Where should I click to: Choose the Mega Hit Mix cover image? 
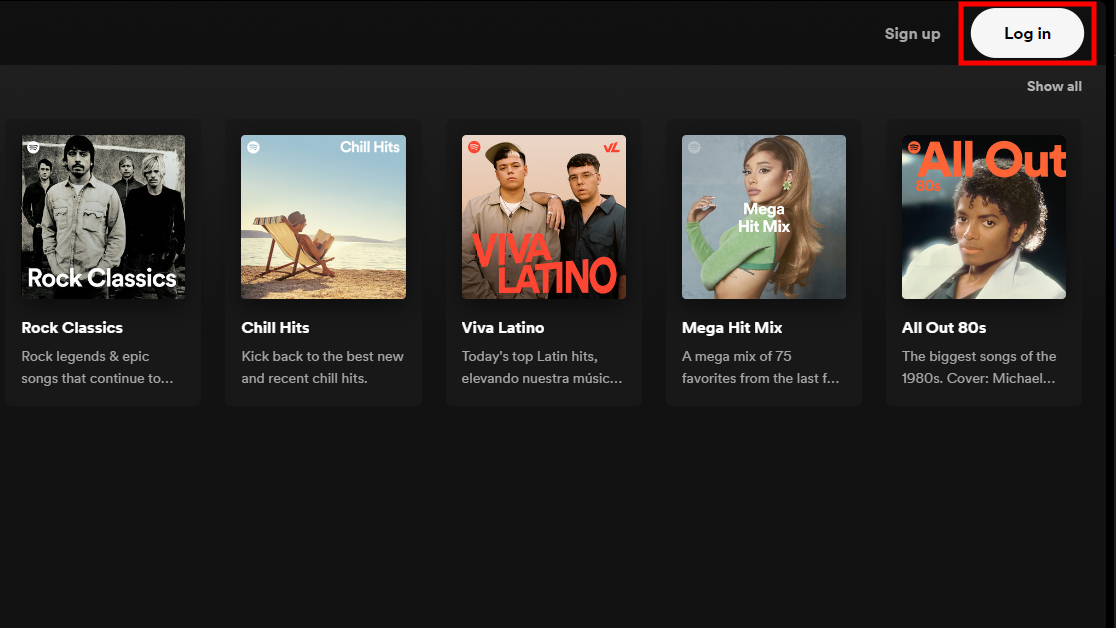coord(764,217)
